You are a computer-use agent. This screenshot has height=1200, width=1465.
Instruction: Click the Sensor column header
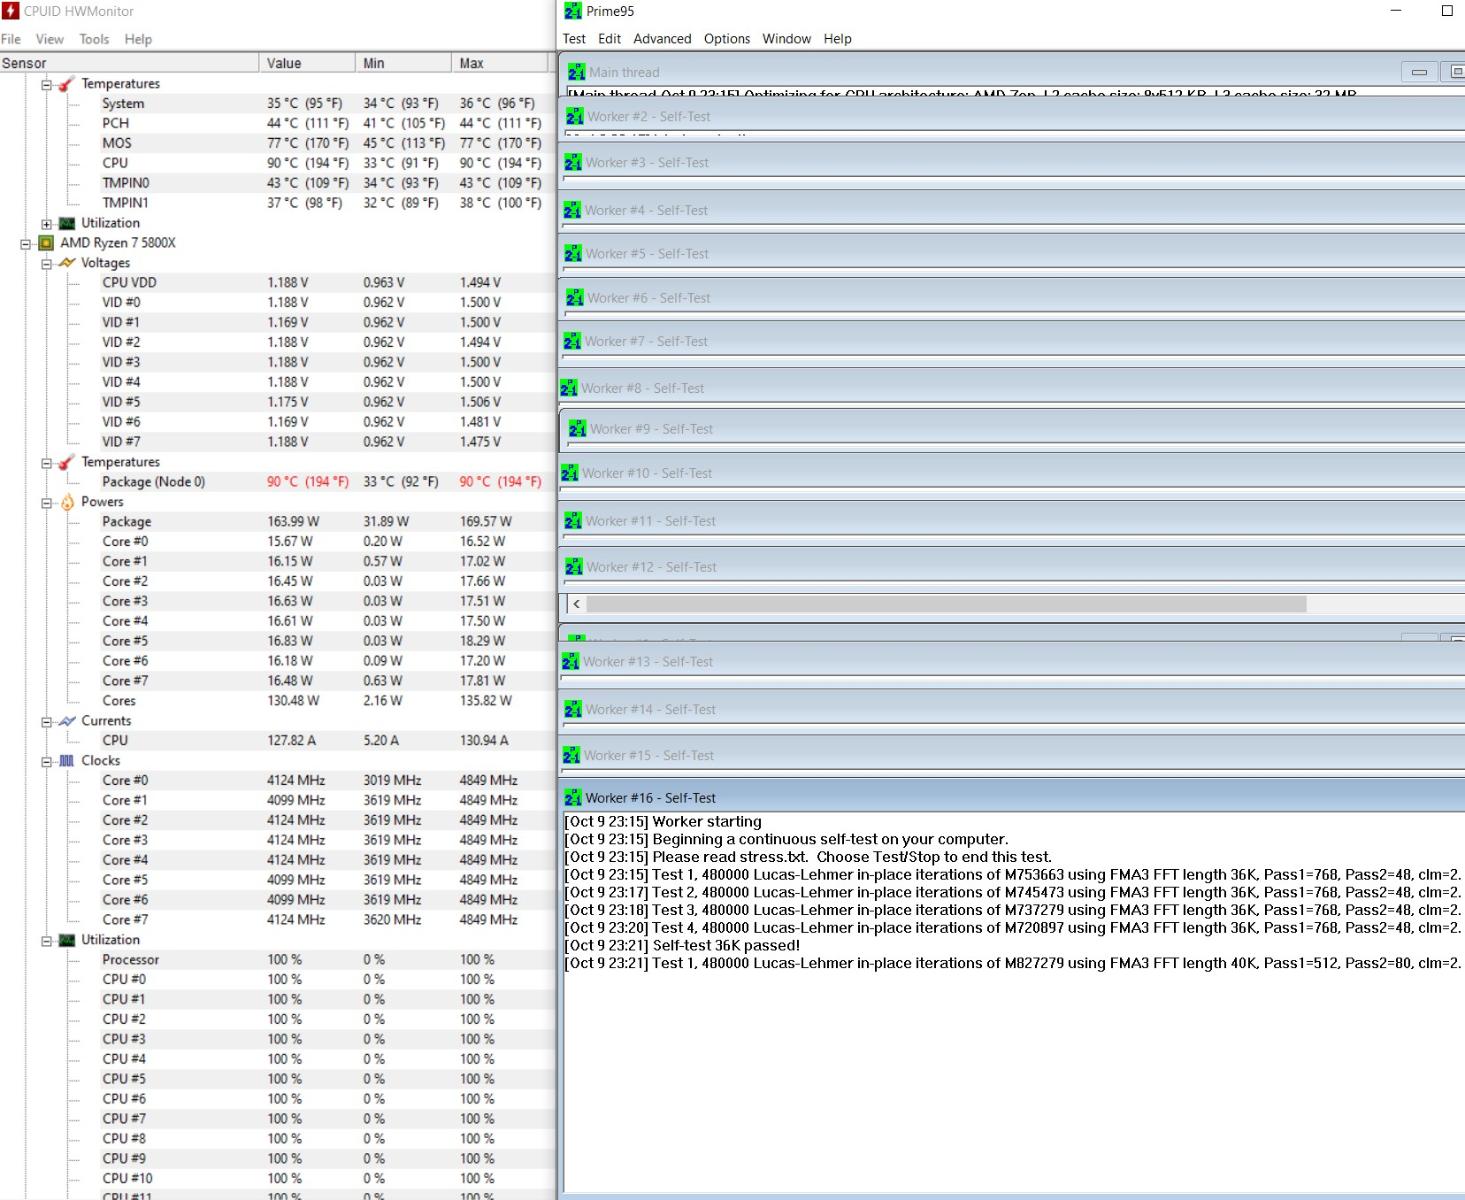tap(129, 63)
